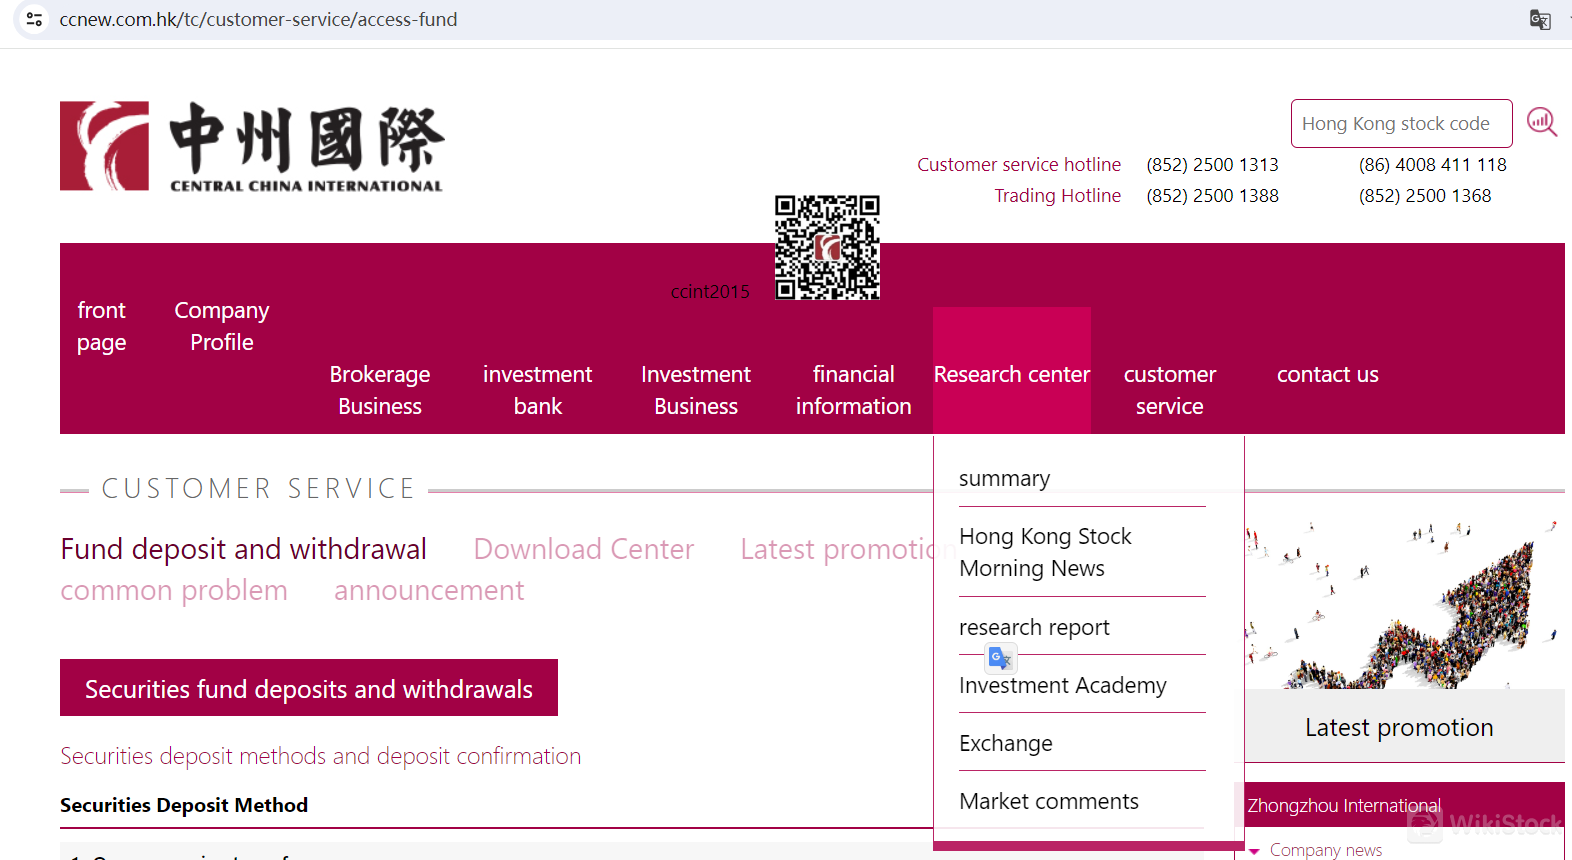Click the stock search magnifier icon
The height and width of the screenshot is (860, 1572).
click(x=1542, y=123)
